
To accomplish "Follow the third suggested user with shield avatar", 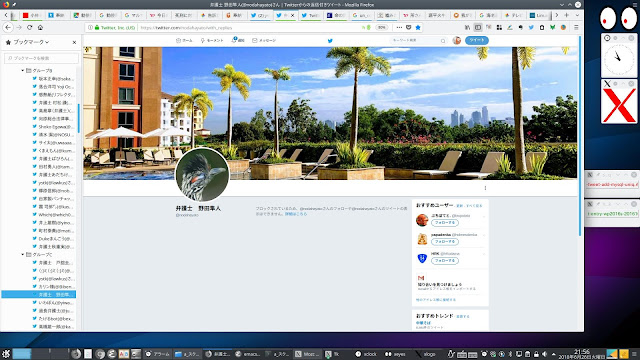I will (445, 260).
